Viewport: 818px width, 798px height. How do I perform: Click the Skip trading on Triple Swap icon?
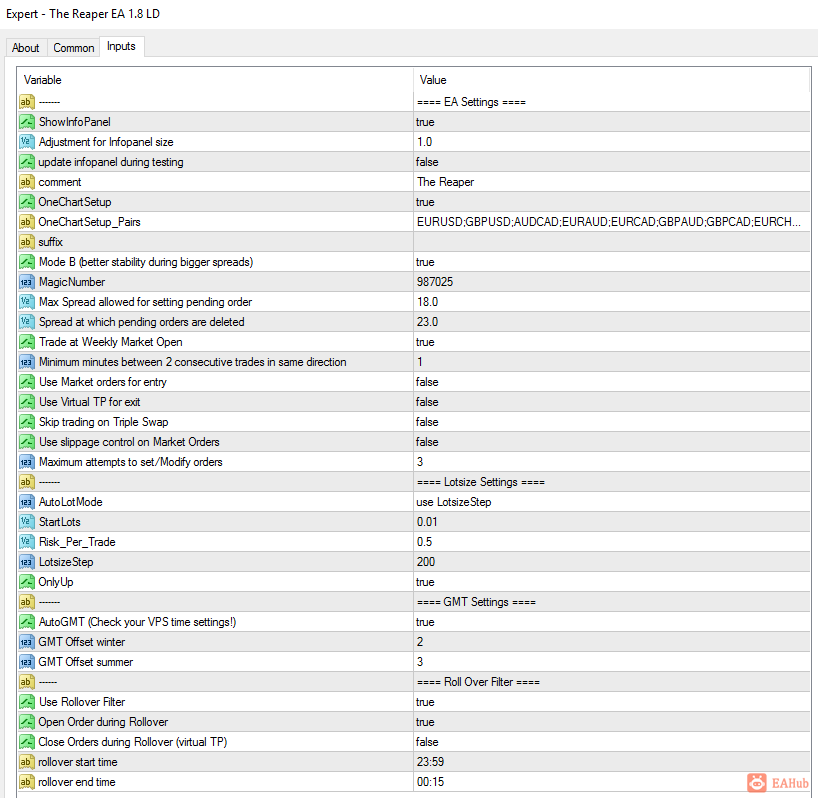click(x=27, y=421)
